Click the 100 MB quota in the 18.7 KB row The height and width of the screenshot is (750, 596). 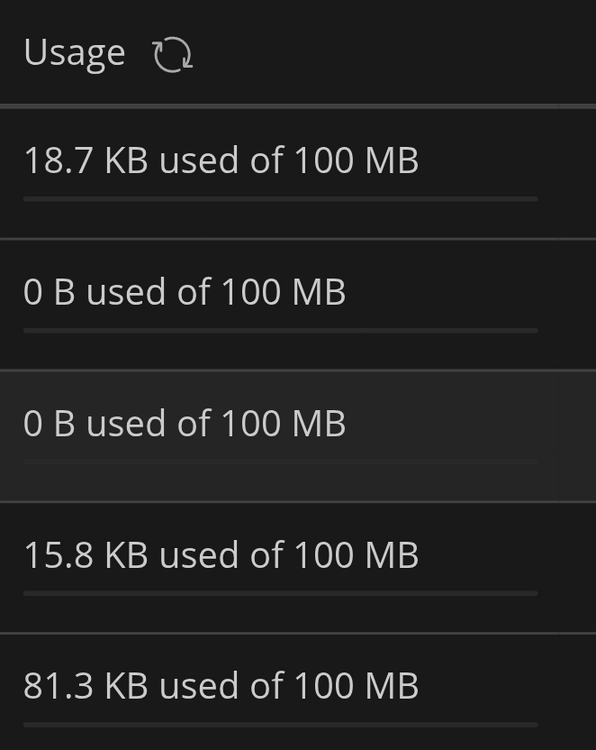point(357,160)
